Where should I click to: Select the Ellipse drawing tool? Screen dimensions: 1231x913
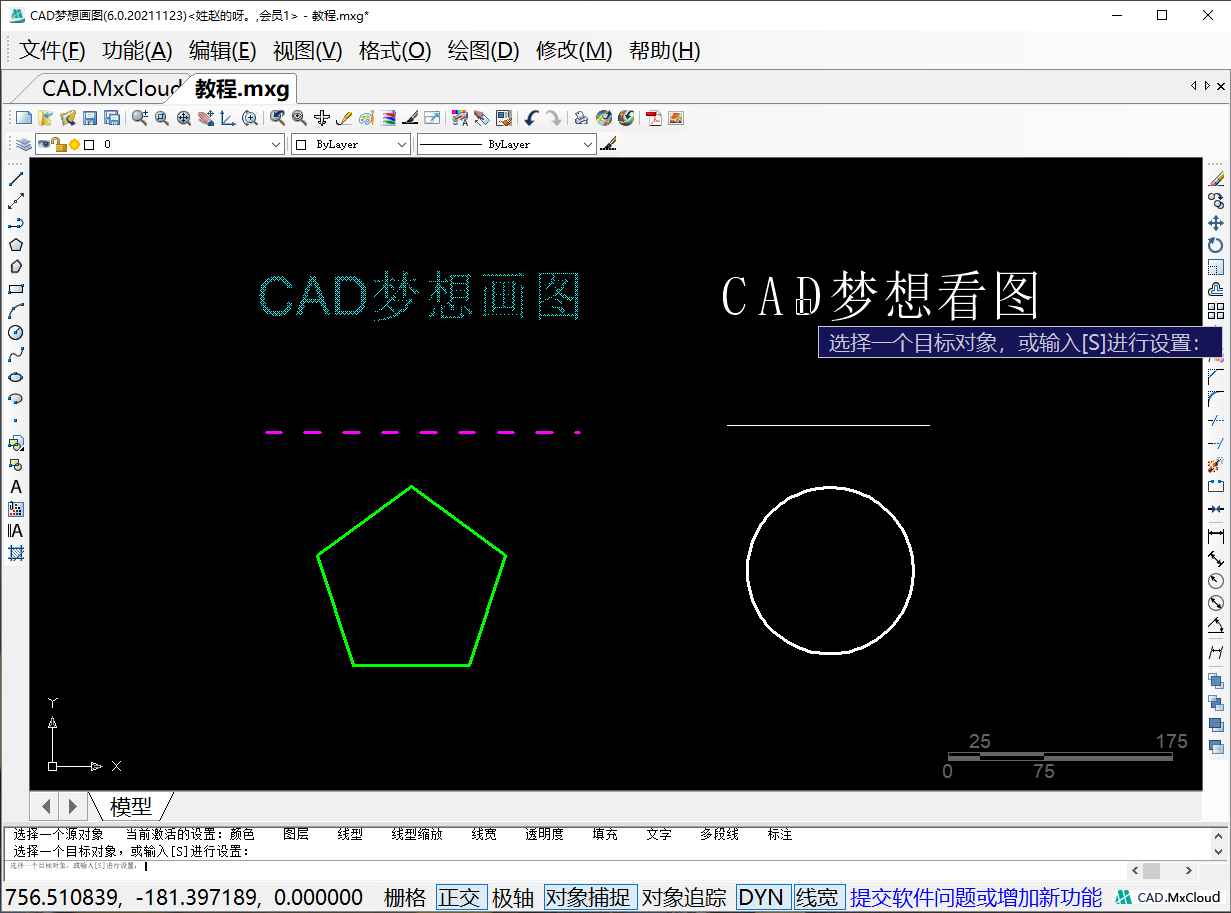(16, 377)
